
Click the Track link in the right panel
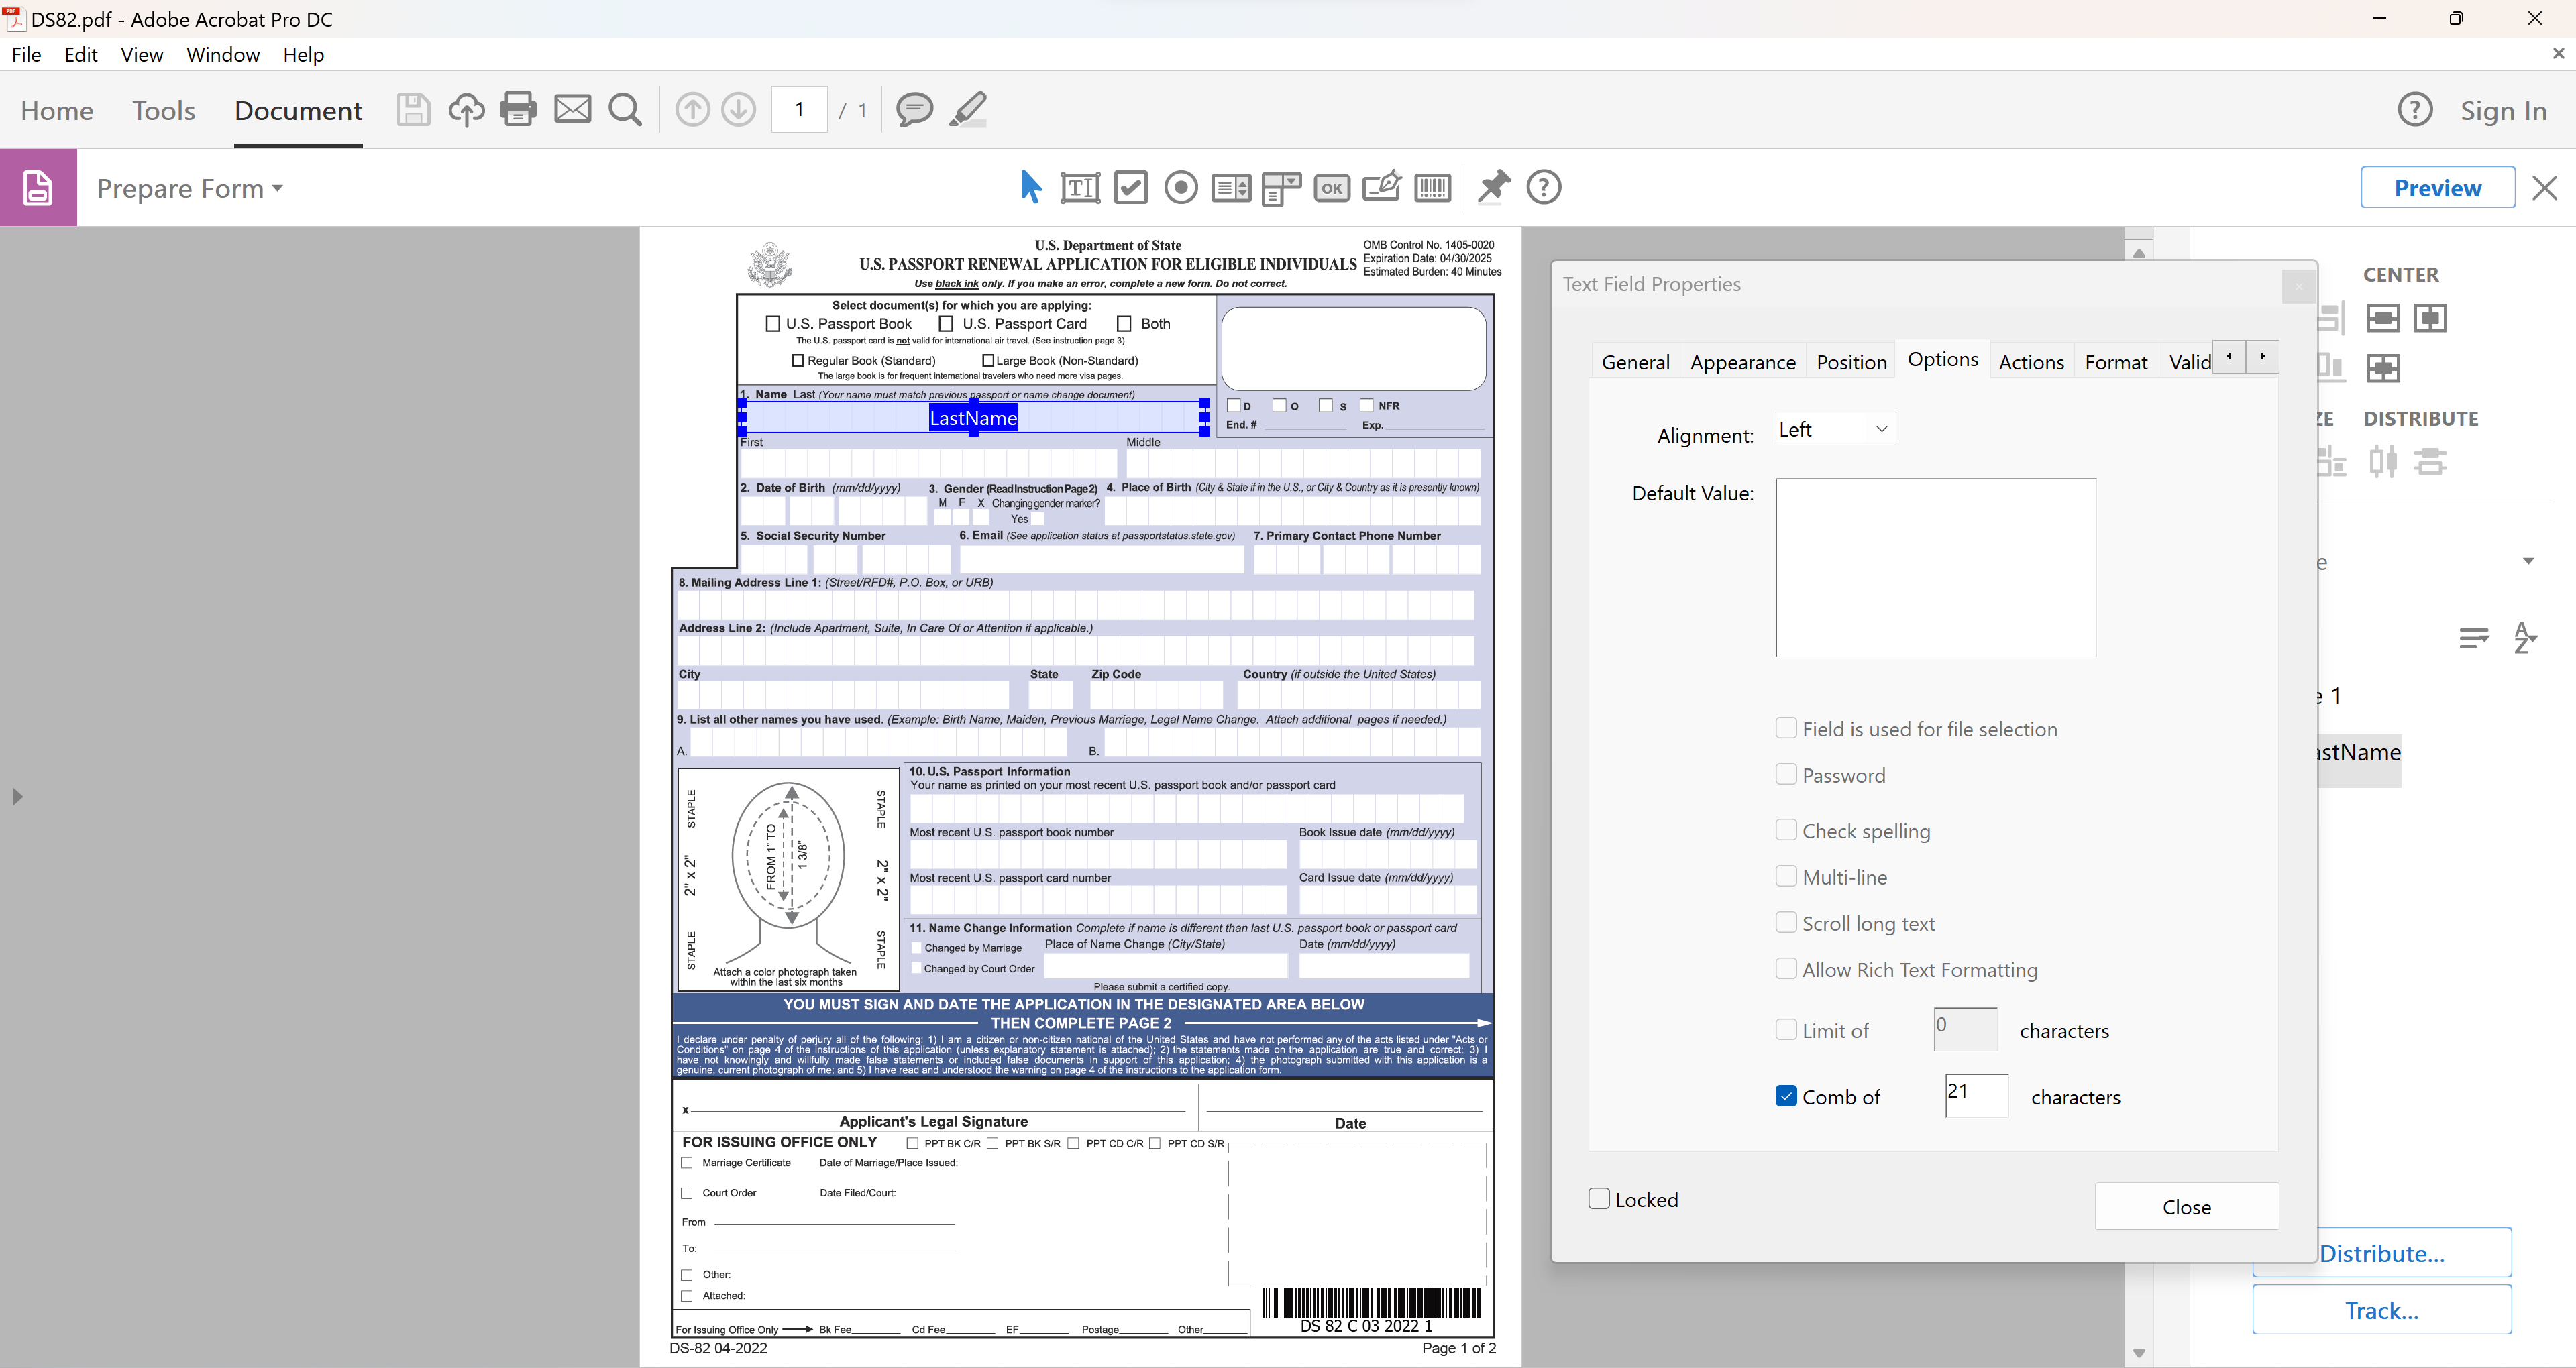click(x=2382, y=1310)
